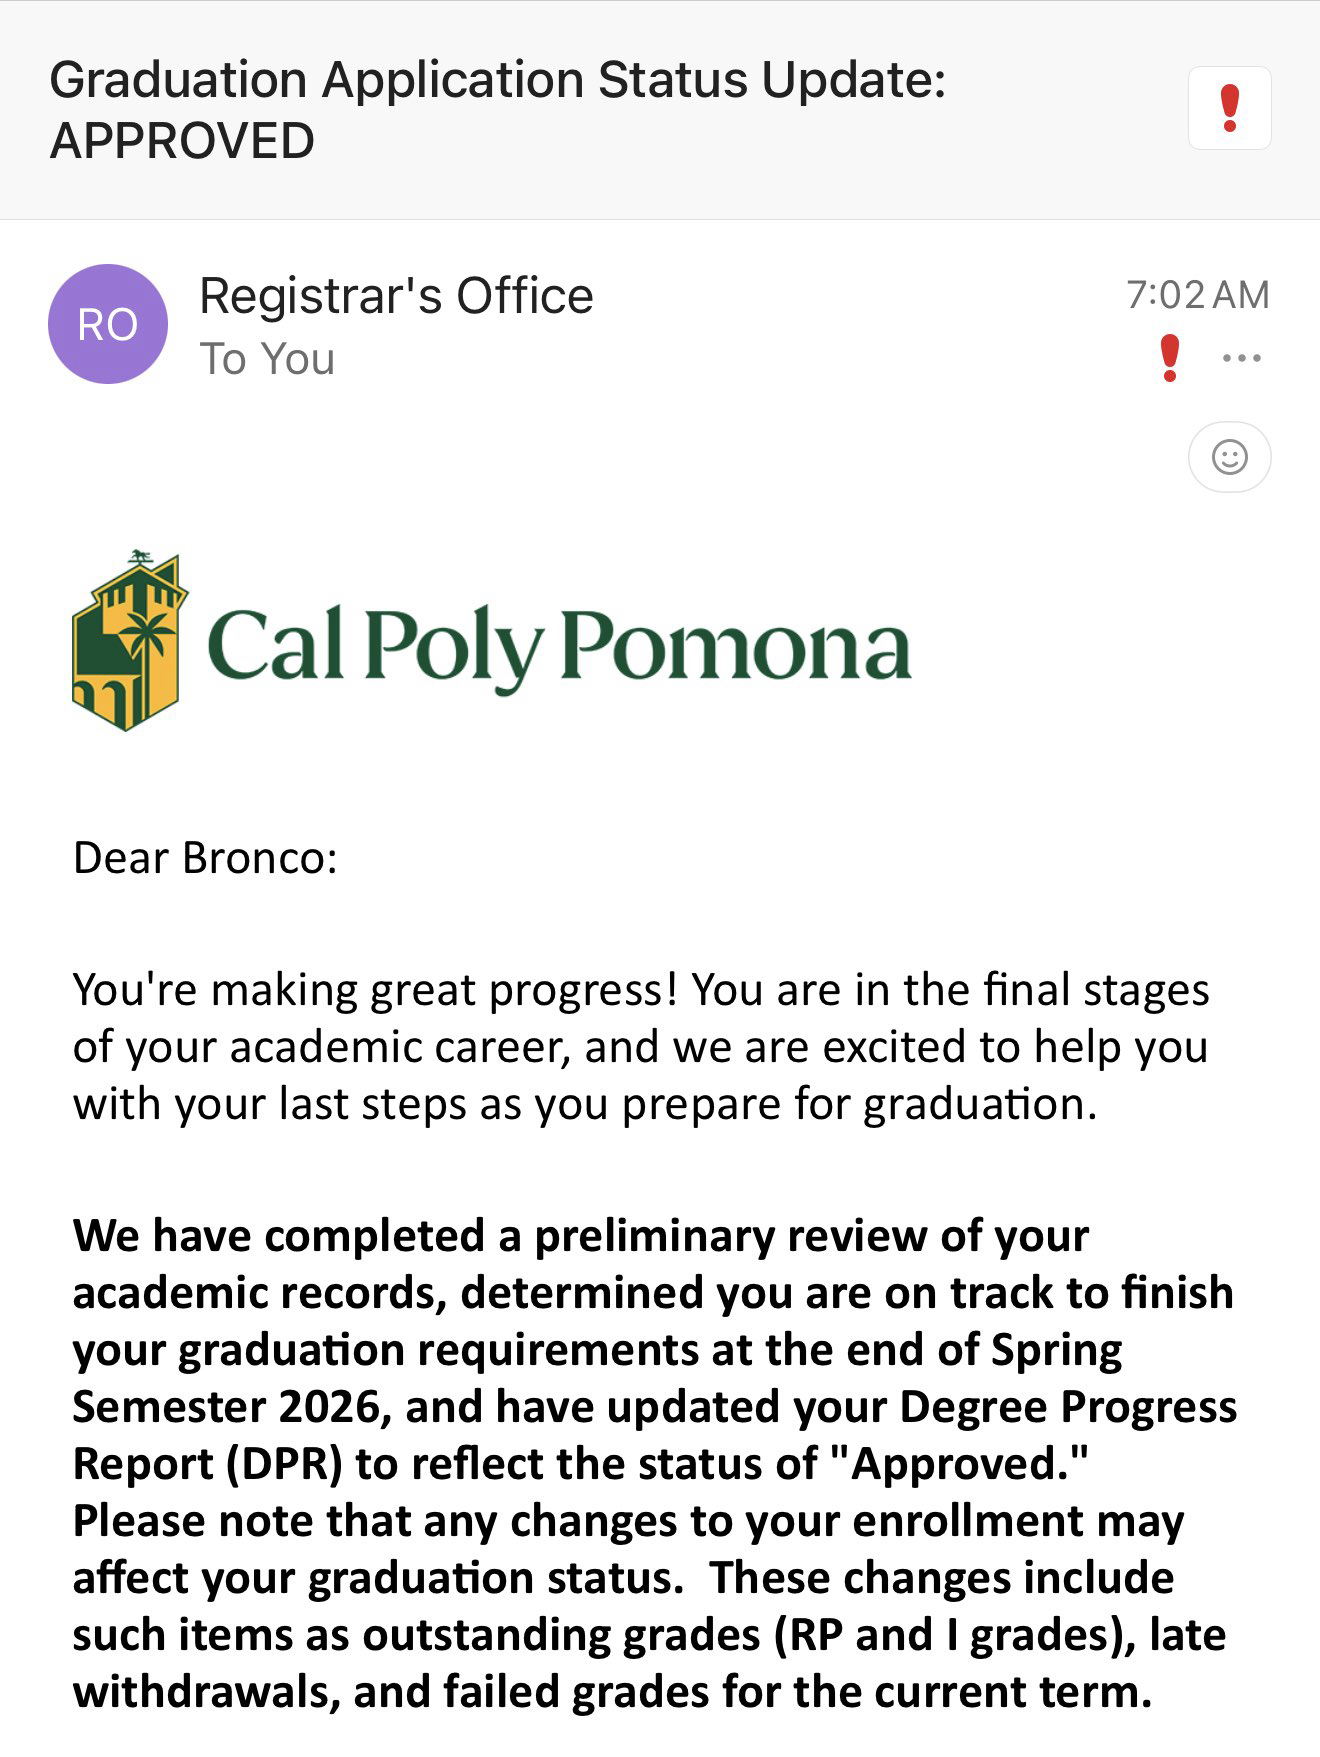
Task: Open the RO sender avatar
Action: pos(108,324)
